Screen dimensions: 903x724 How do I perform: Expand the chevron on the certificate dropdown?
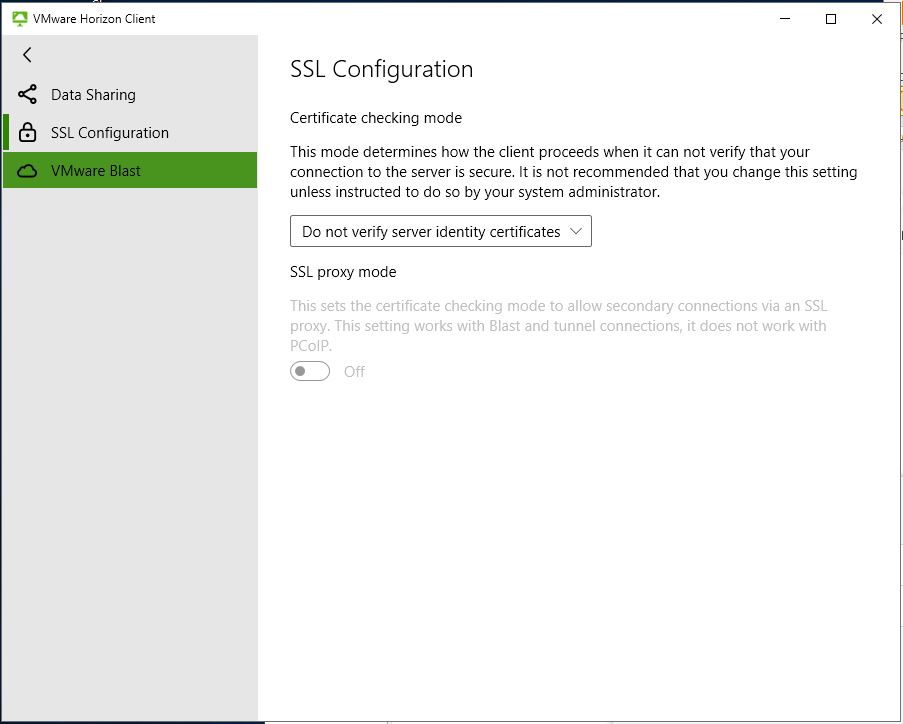click(x=575, y=231)
